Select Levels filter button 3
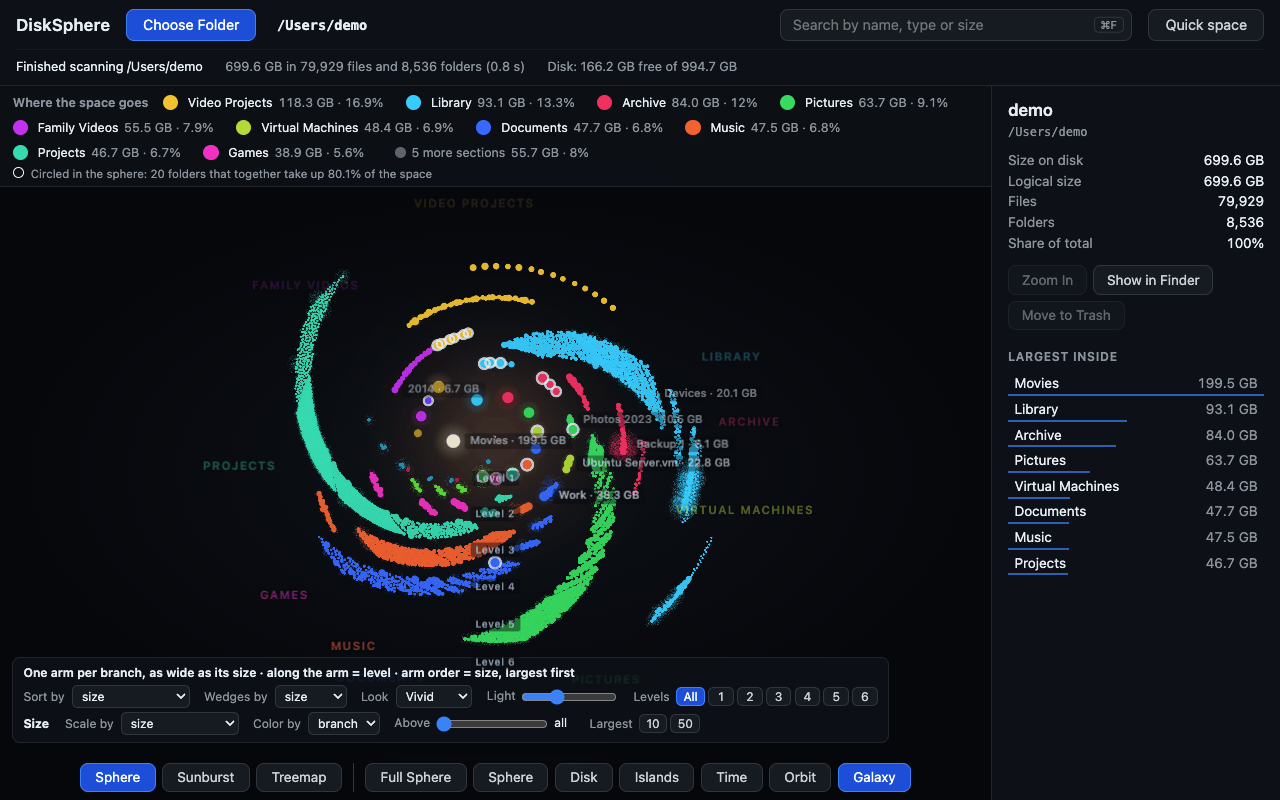The width and height of the screenshot is (1280, 800). click(779, 697)
